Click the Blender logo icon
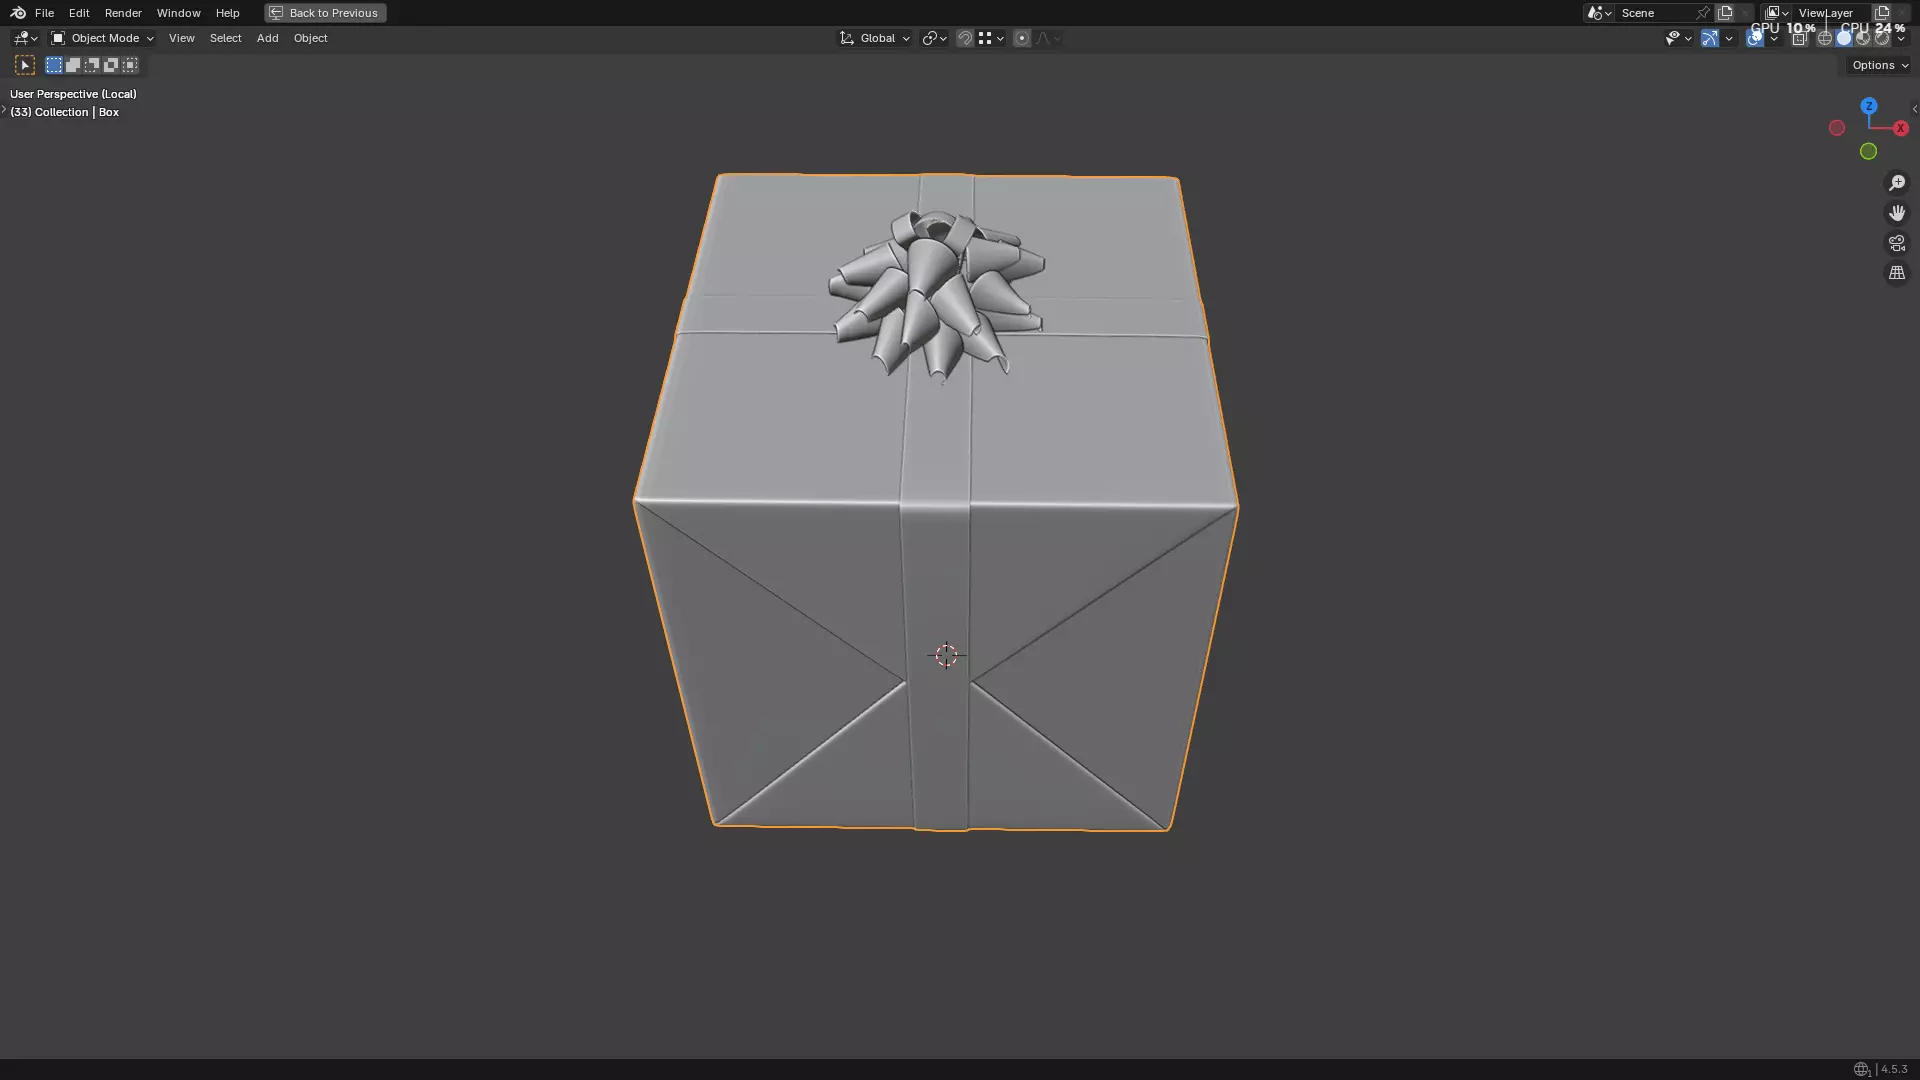The width and height of the screenshot is (1920, 1080). [18, 13]
